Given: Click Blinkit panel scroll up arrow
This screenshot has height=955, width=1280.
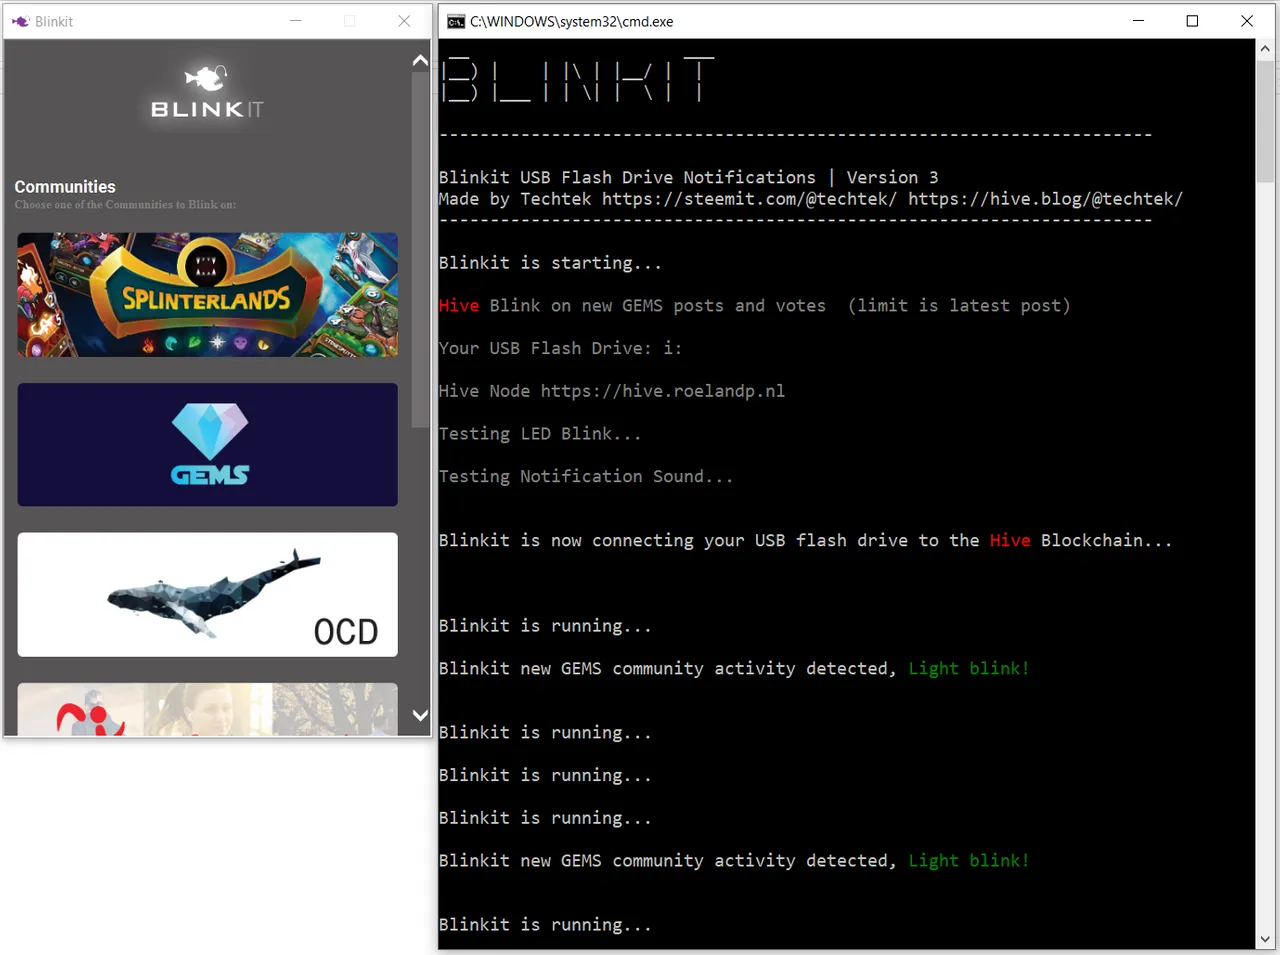Looking at the screenshot, I should tap(420, 60).
